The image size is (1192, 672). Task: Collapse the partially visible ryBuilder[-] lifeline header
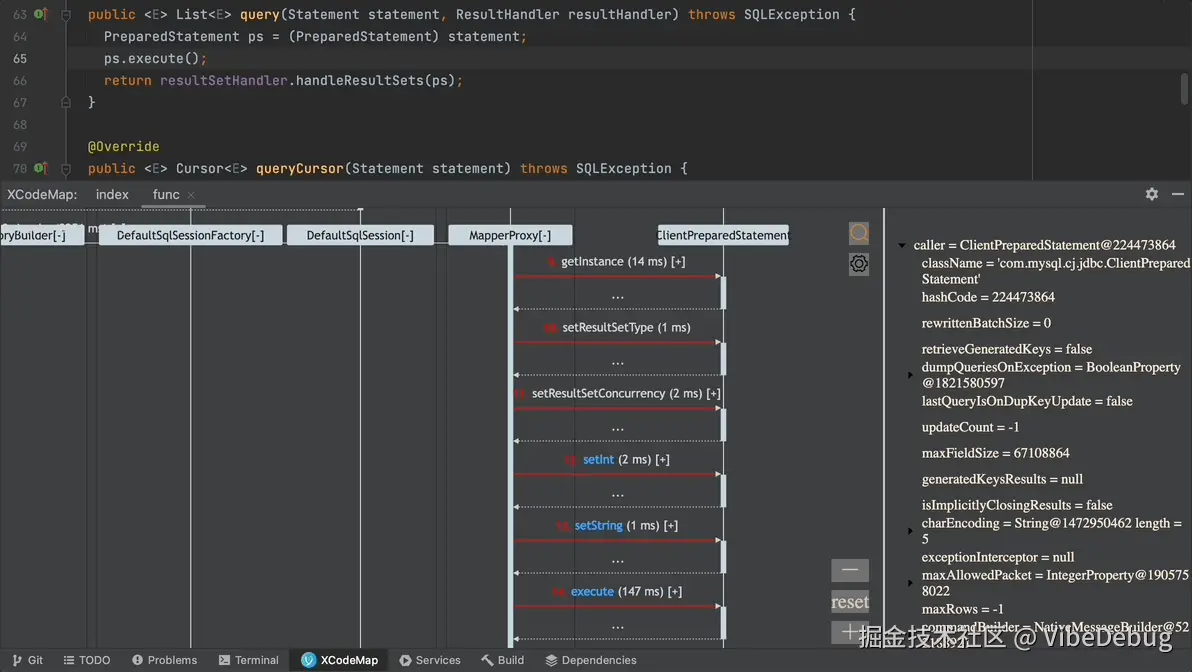click(x=41, y=236)
